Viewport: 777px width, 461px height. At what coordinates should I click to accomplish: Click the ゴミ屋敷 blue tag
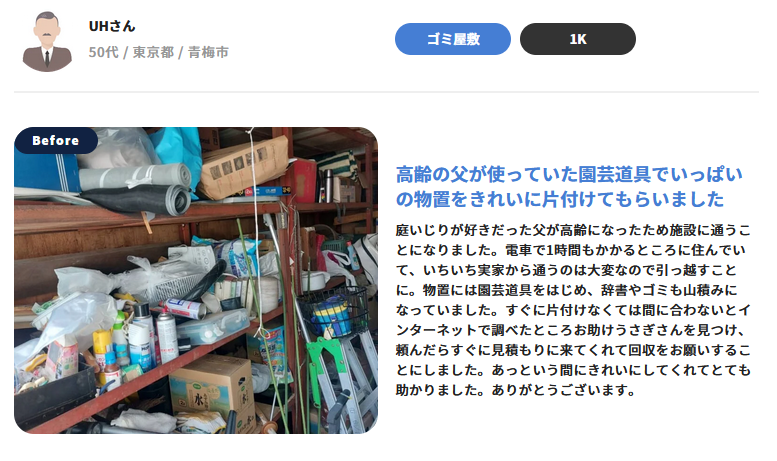click(452, 39)
